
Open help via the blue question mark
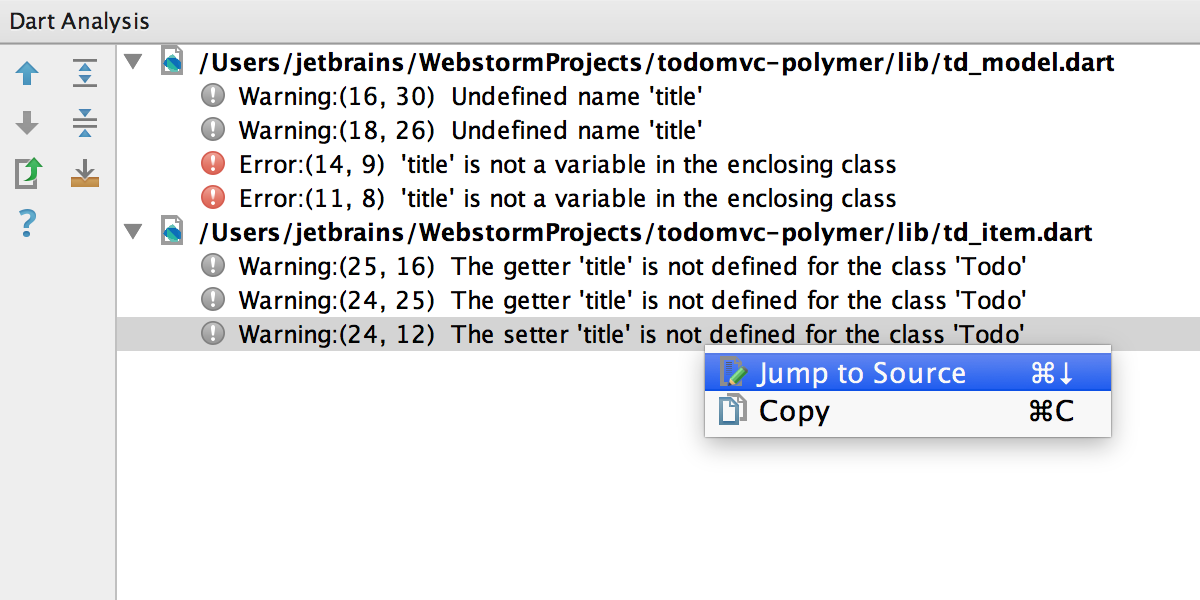tap(28, 223)
